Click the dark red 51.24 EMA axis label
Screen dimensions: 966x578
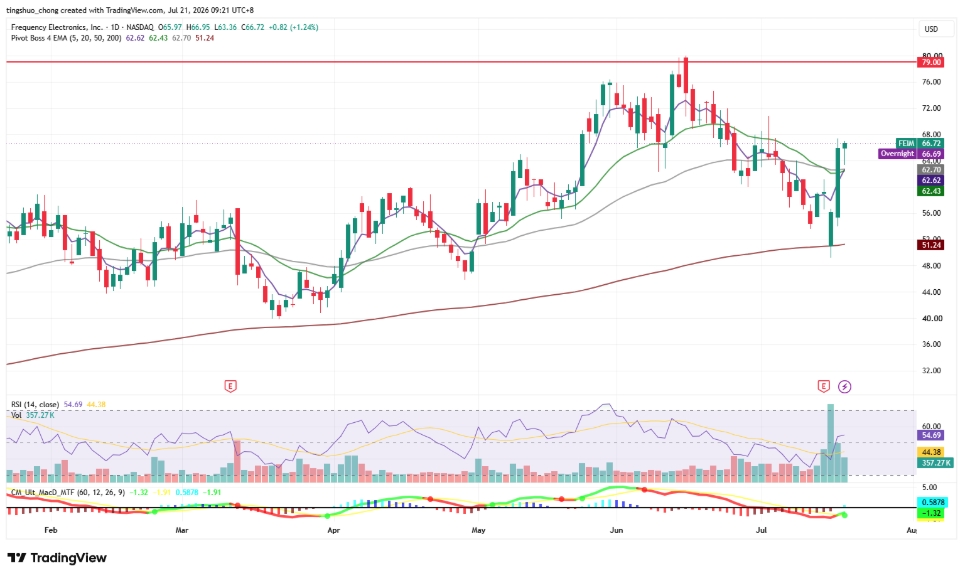pyautogui.click(x=930, y=245)
